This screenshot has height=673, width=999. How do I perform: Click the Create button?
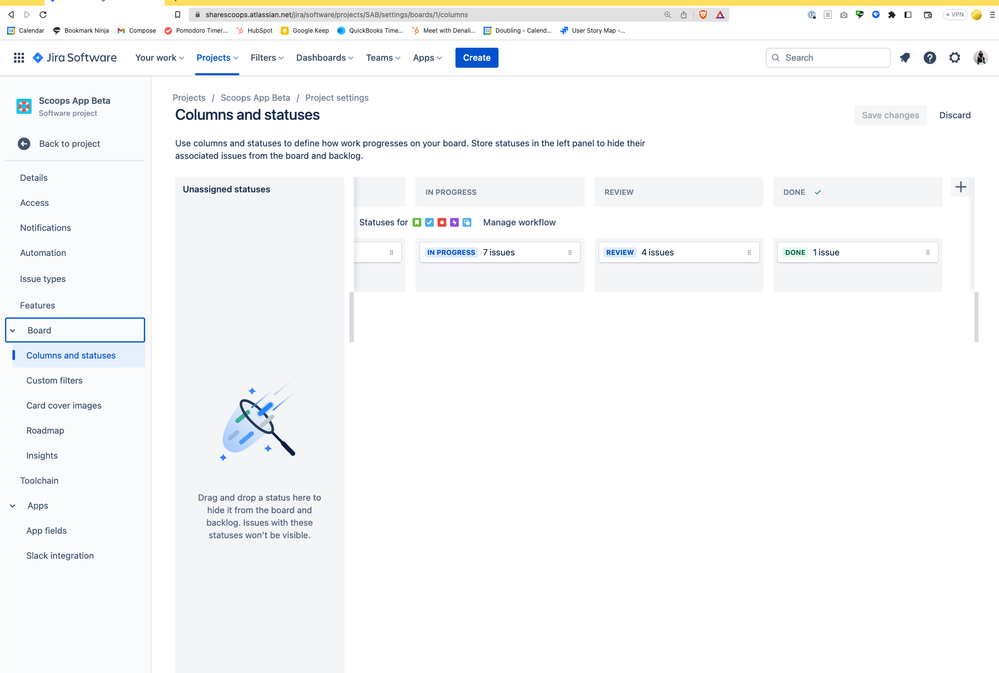click(477, 58)
